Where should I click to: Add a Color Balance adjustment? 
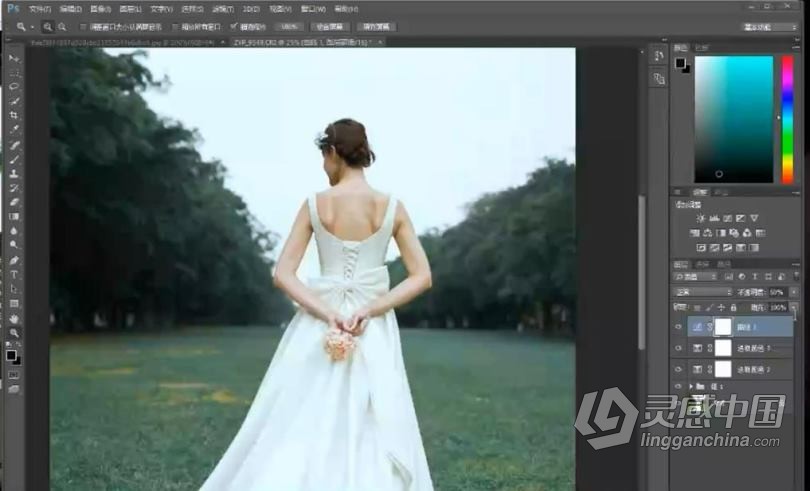coord(708,233)
